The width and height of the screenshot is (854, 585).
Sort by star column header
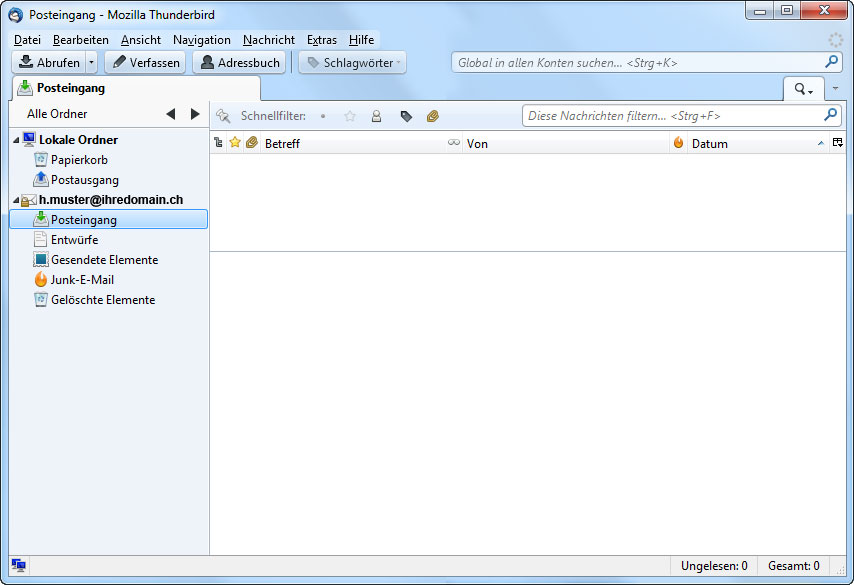pos(235,143)
